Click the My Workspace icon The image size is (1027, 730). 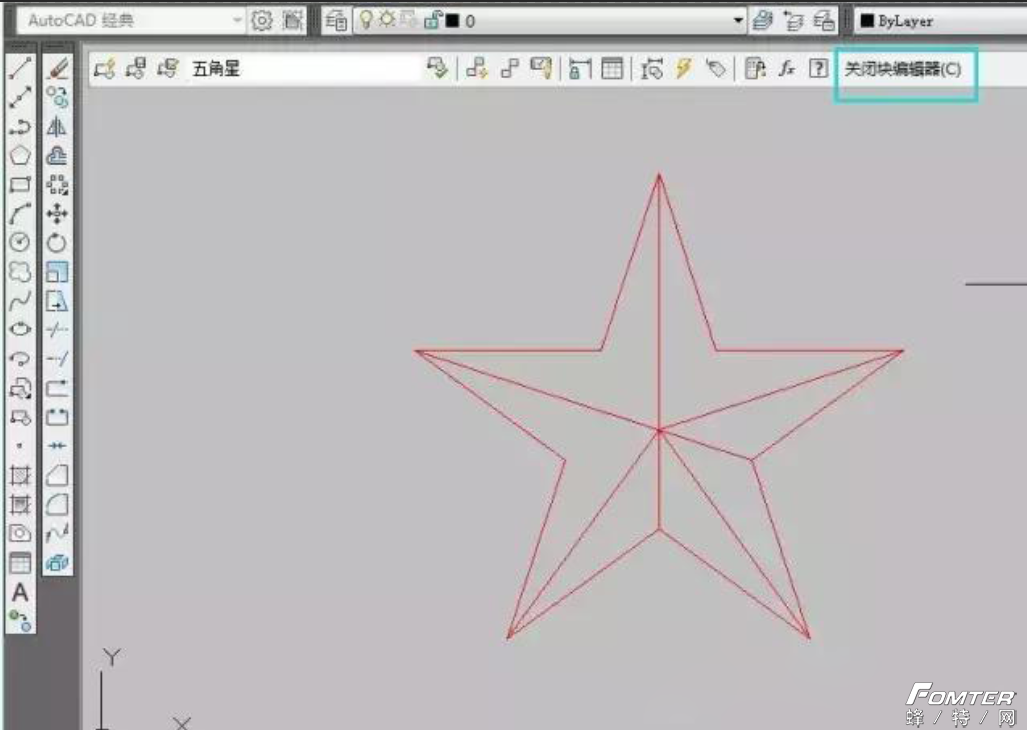tap(293, 21)
